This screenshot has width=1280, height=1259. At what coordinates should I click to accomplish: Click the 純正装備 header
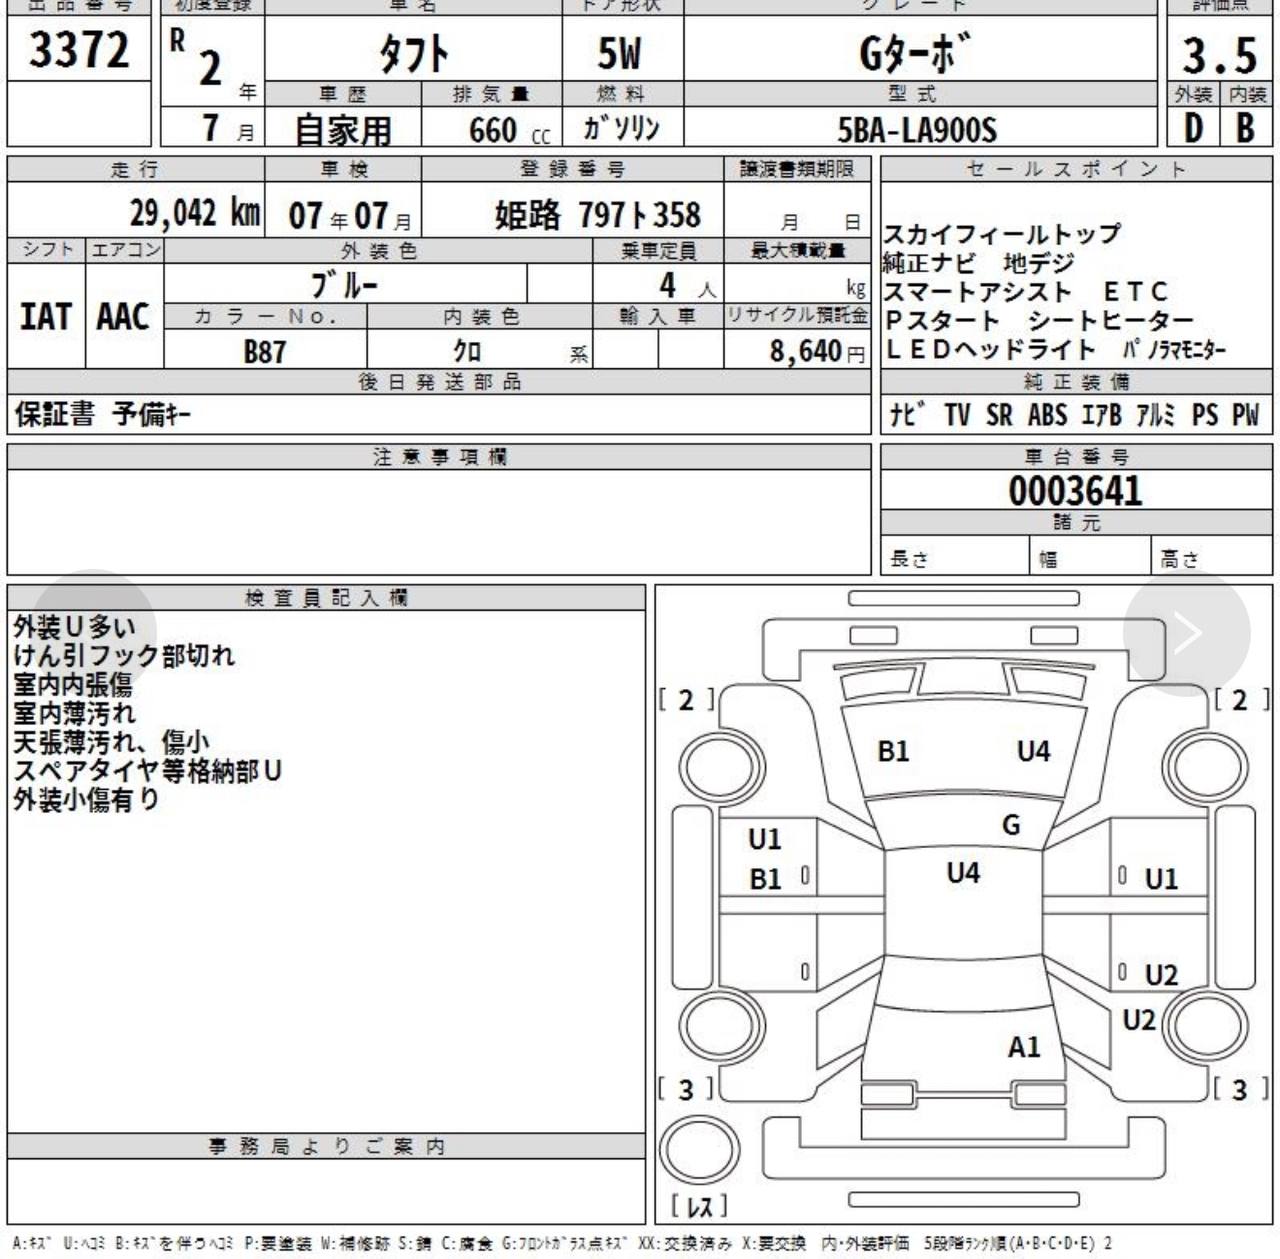pyautogui.click(x=1076, y=381)
